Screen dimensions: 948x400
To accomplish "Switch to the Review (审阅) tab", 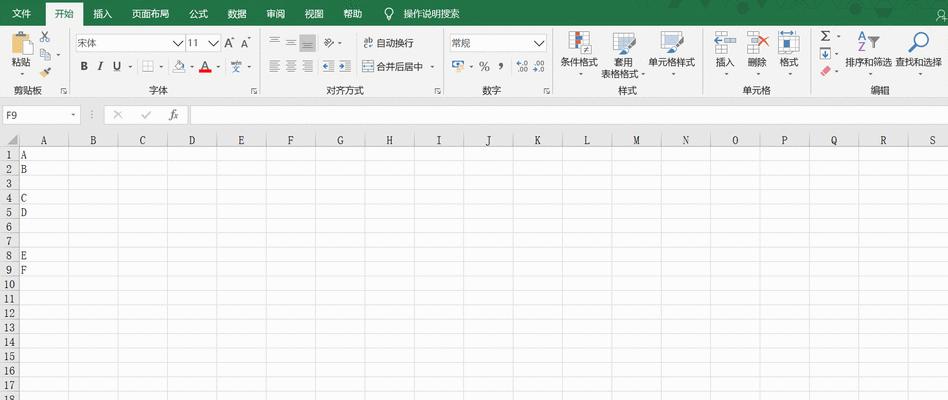I will click(x=275, y=13).
